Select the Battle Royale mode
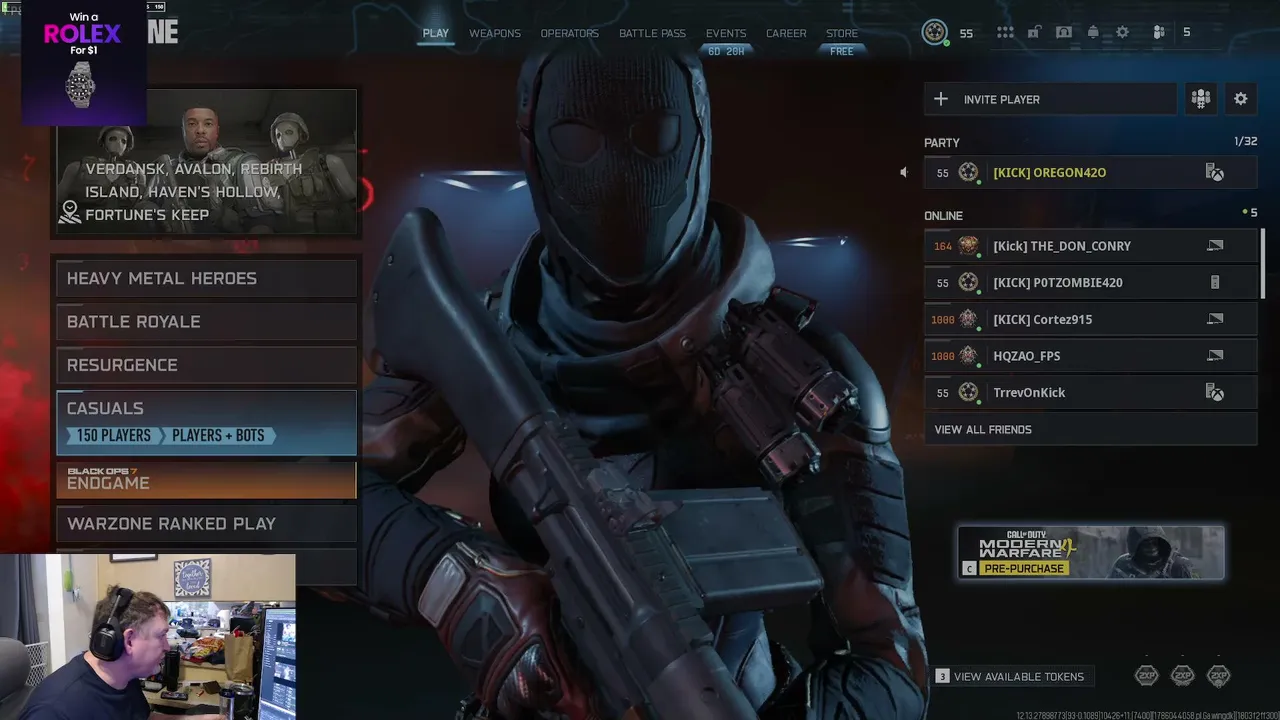The image size is (1280, 720). [206, 322]
